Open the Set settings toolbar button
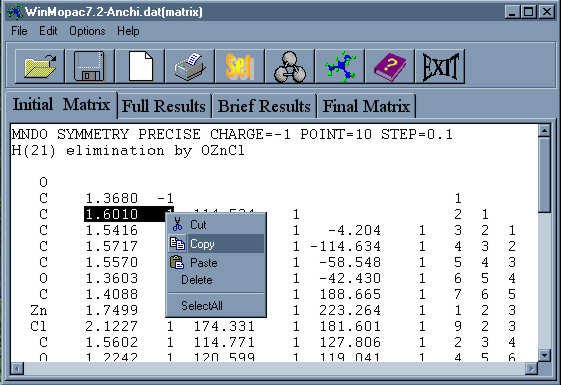This screenshot has height=385, width=561. [x=240, y=67]
